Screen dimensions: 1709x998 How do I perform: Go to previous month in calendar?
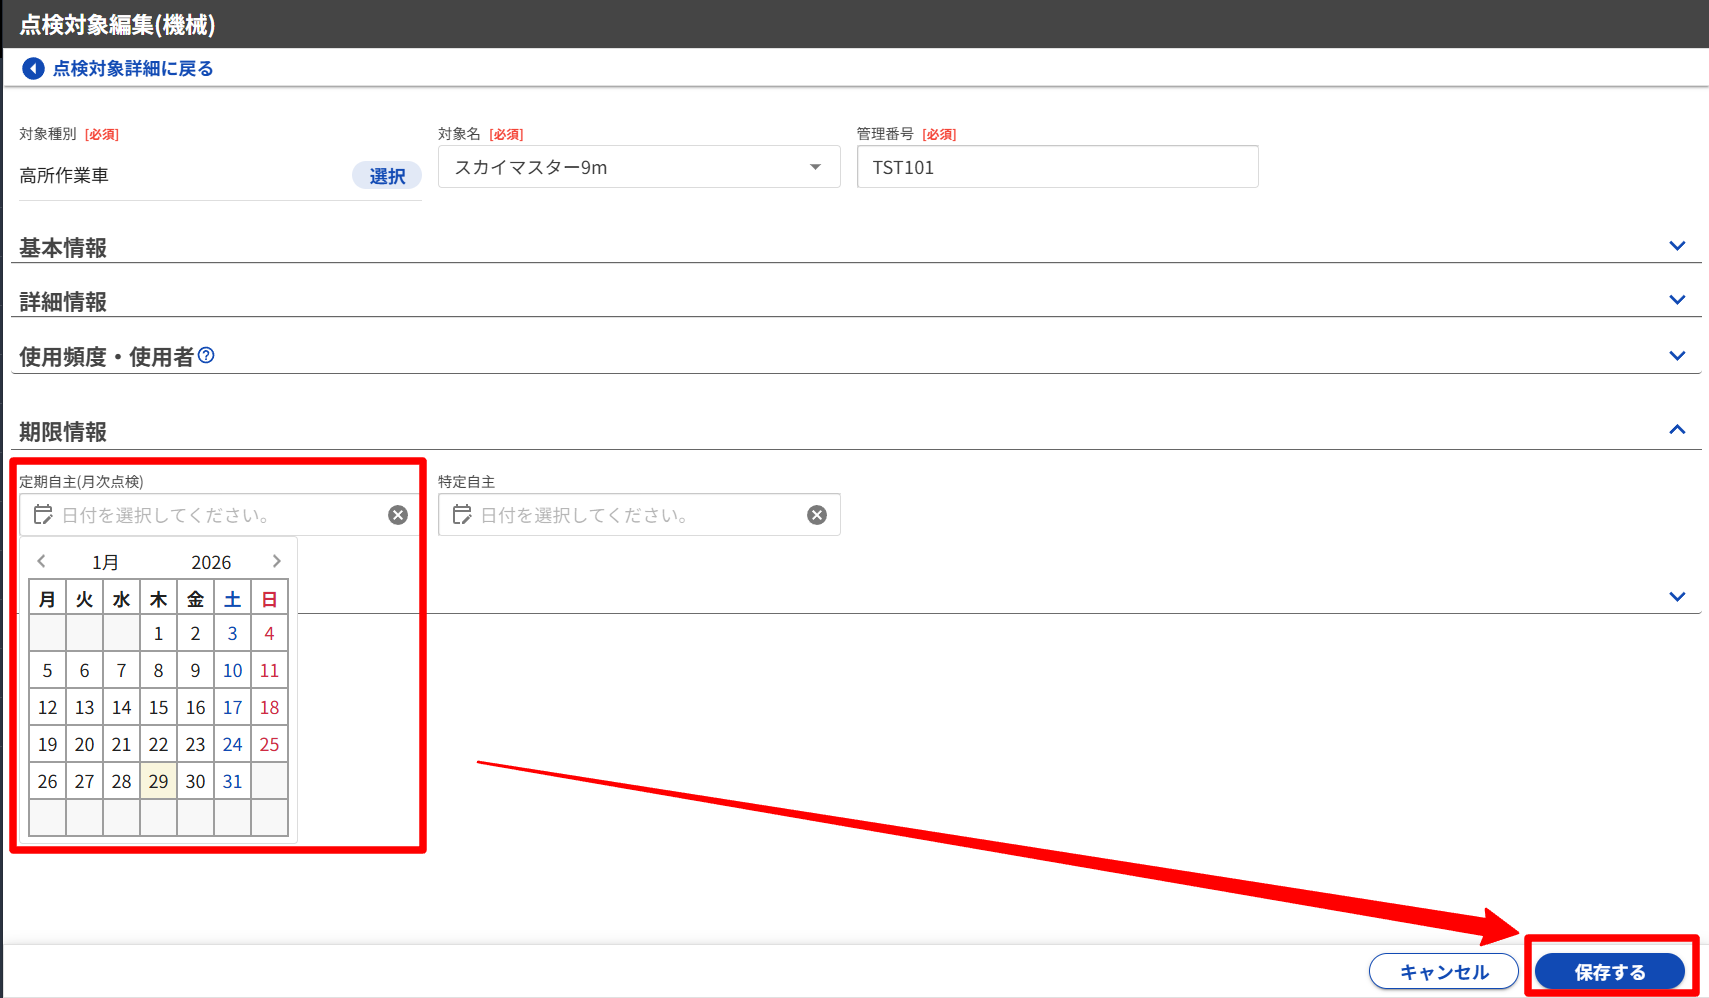pyautogui.click(x=42, y=561)
